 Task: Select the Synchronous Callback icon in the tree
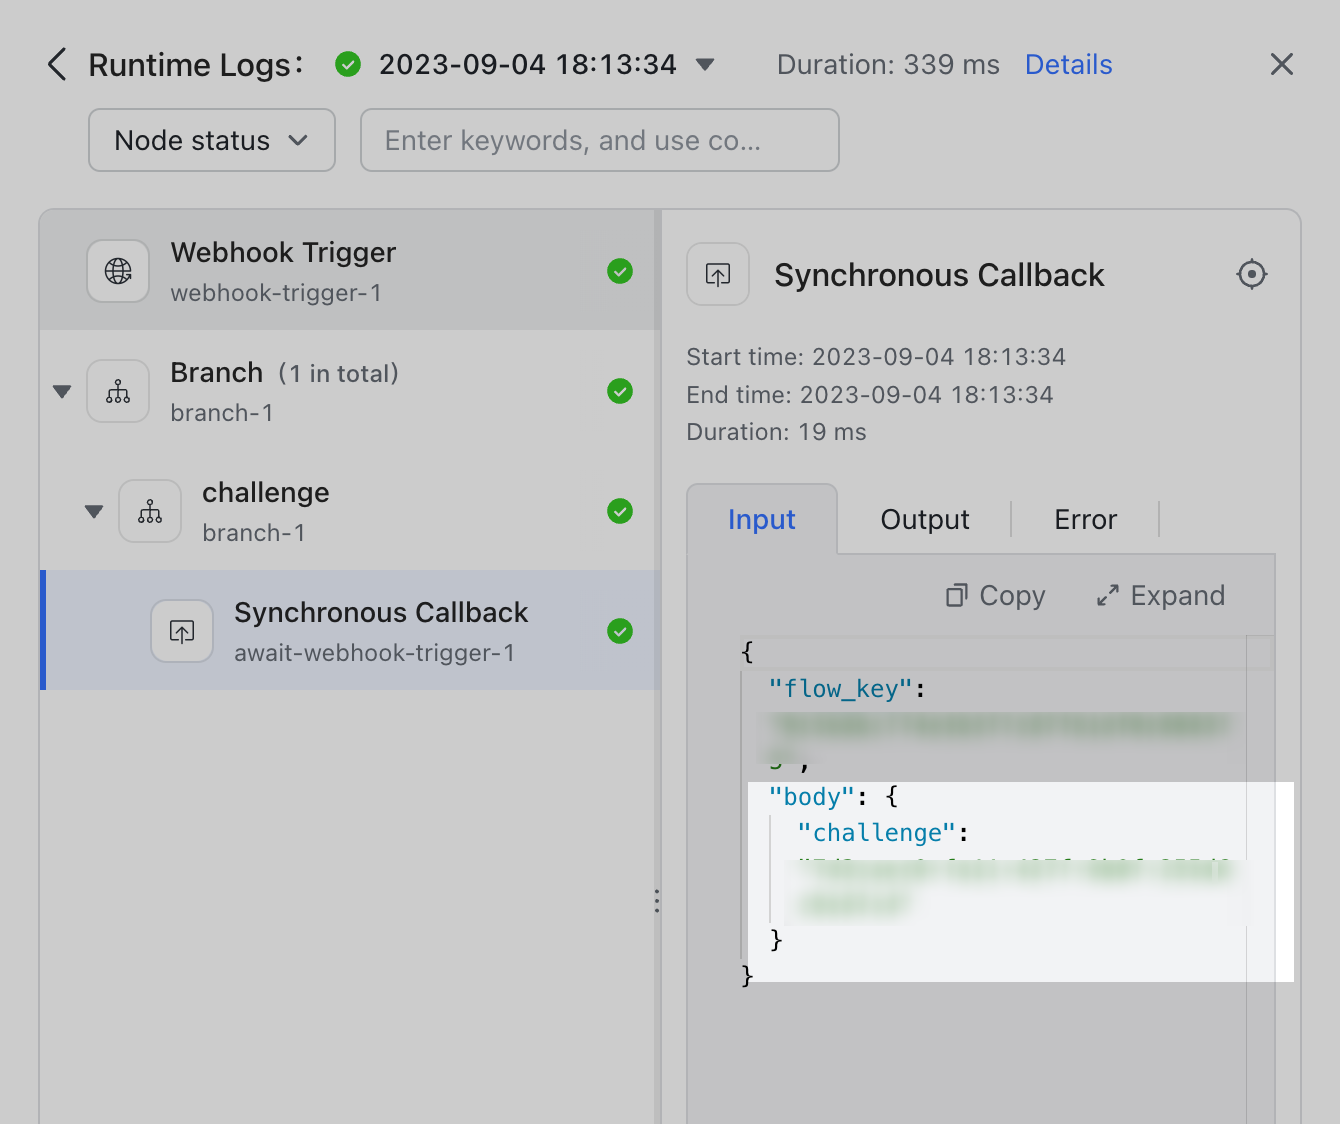coord(181,631)
